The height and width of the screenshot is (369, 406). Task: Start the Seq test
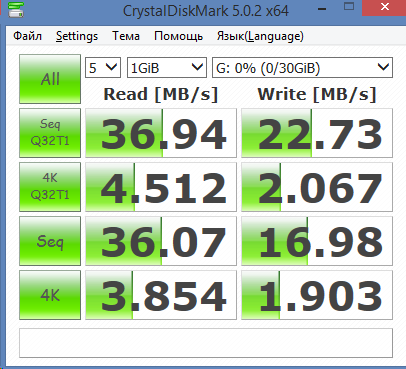50,241
